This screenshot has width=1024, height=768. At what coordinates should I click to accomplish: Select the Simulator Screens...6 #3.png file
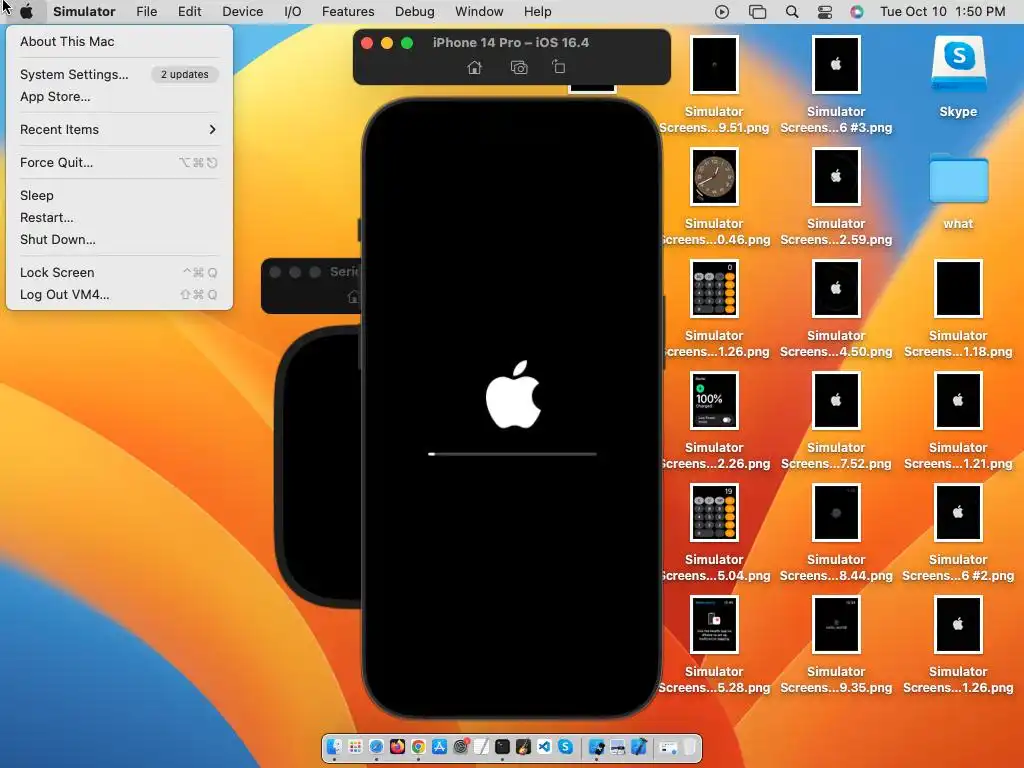tap(836, 84)
